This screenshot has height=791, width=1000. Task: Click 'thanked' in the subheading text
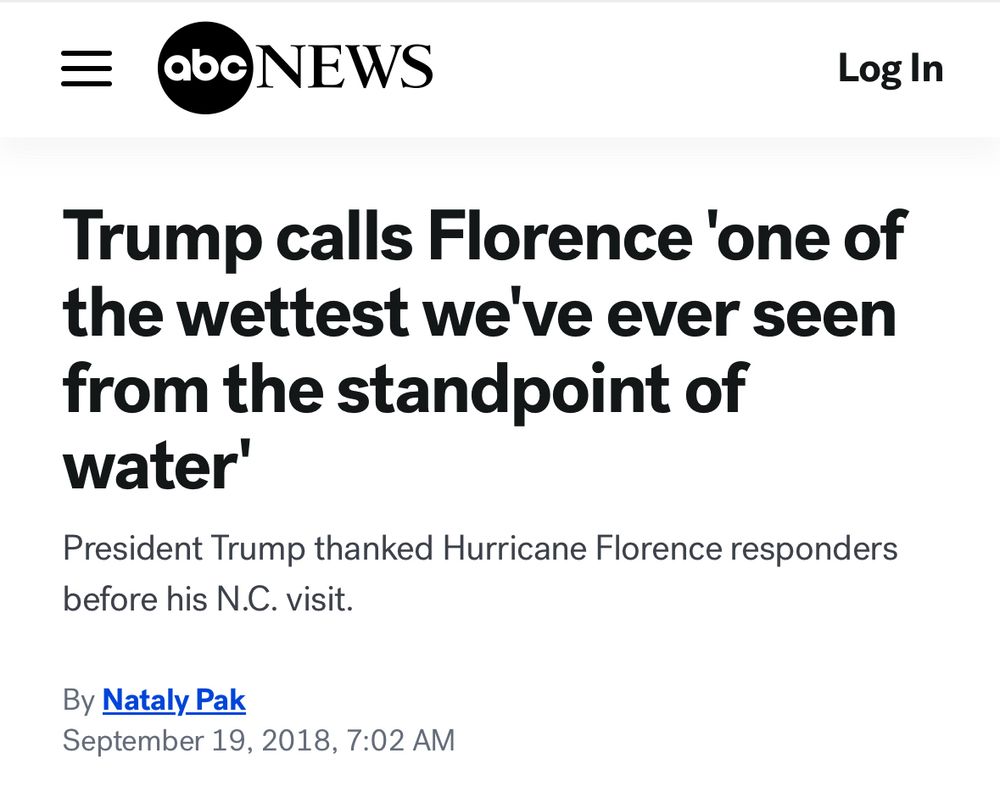point(374,549)
